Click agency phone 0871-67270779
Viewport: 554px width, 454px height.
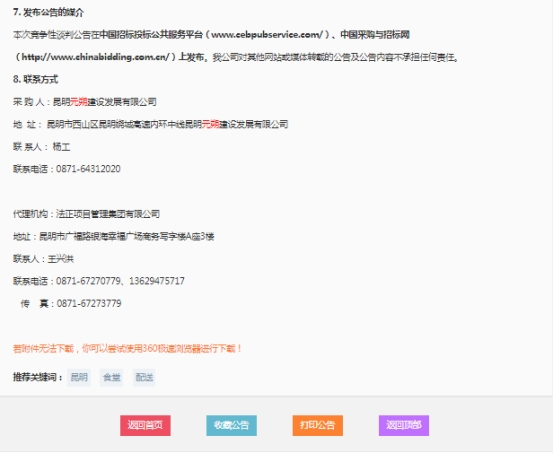click(88, 281)
